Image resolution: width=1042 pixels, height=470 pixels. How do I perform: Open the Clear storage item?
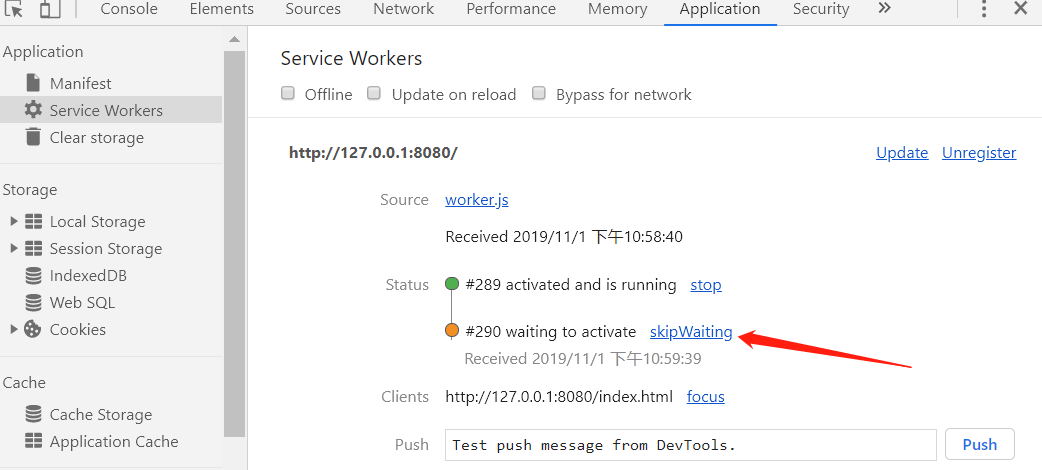[x=96, y=138]
